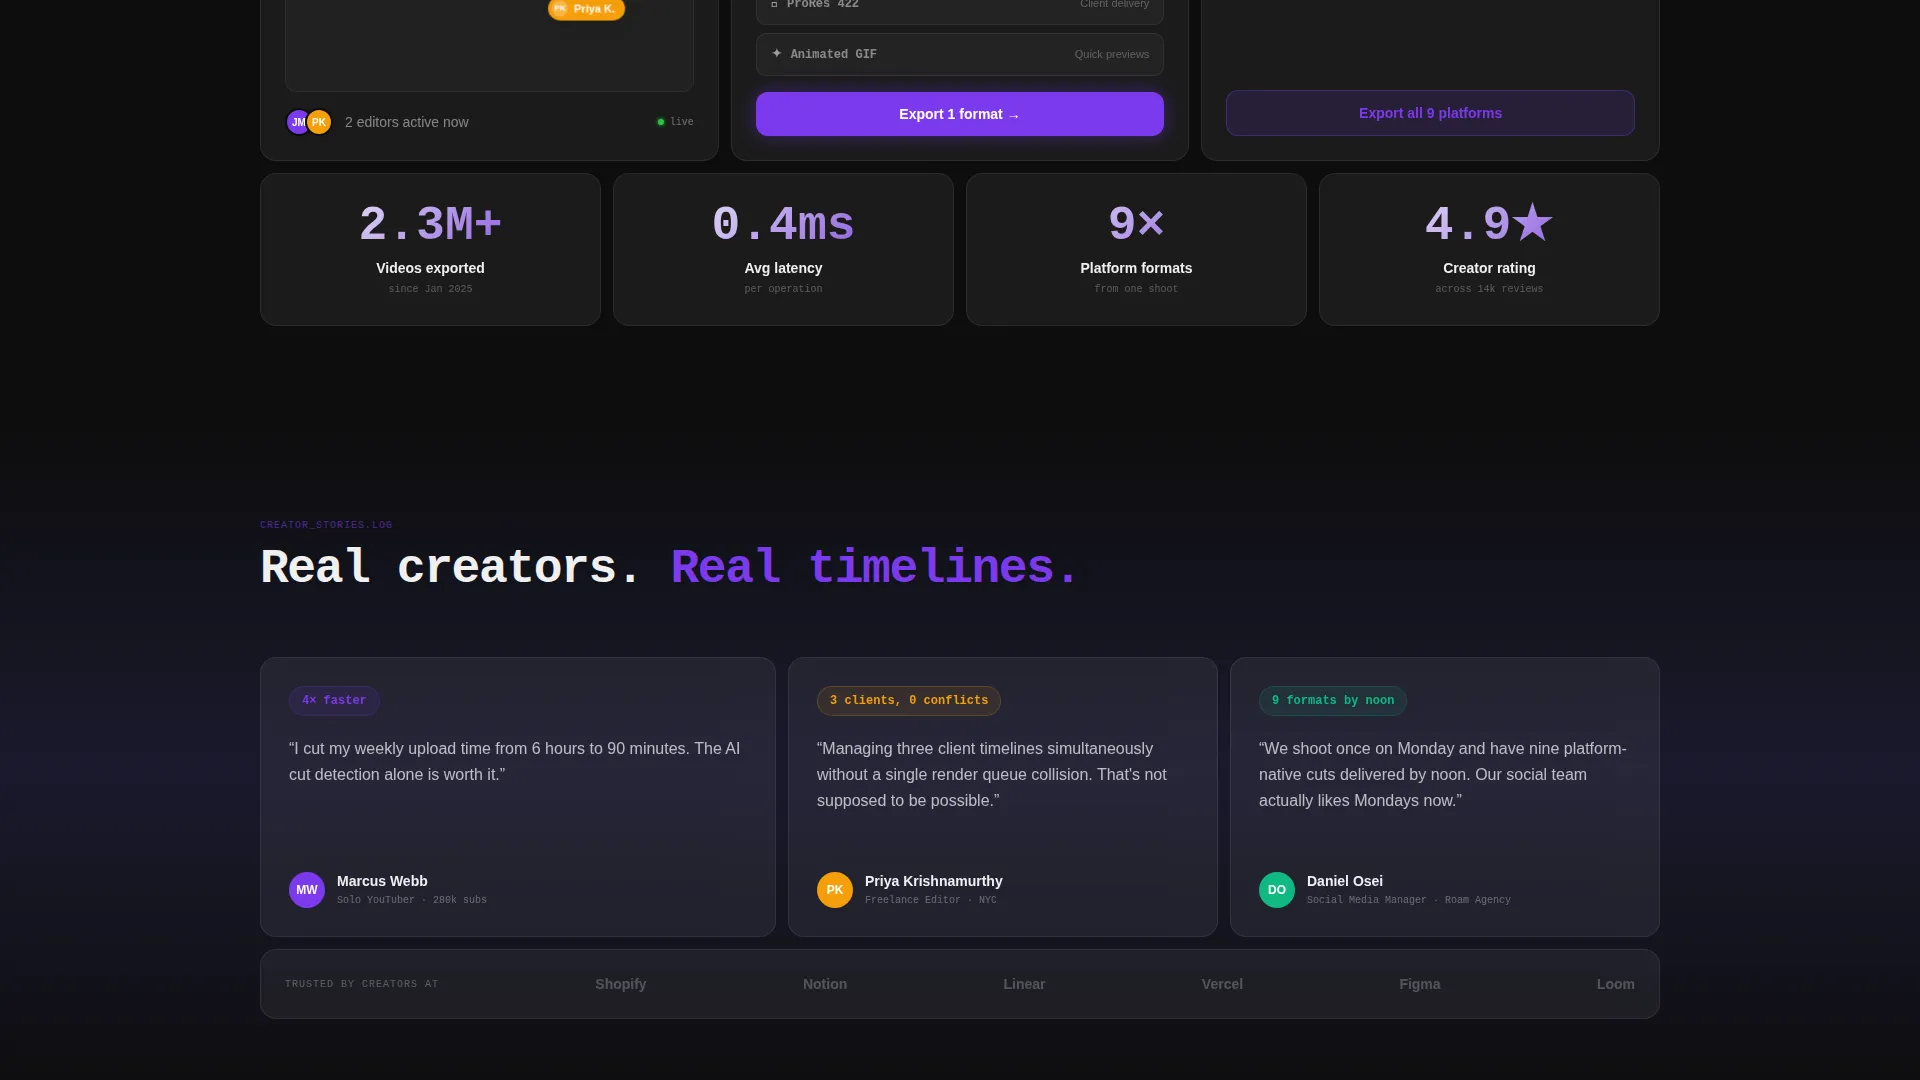Click 'per operation' caption
The image size is (1920, 1080).
coord(783,289)
